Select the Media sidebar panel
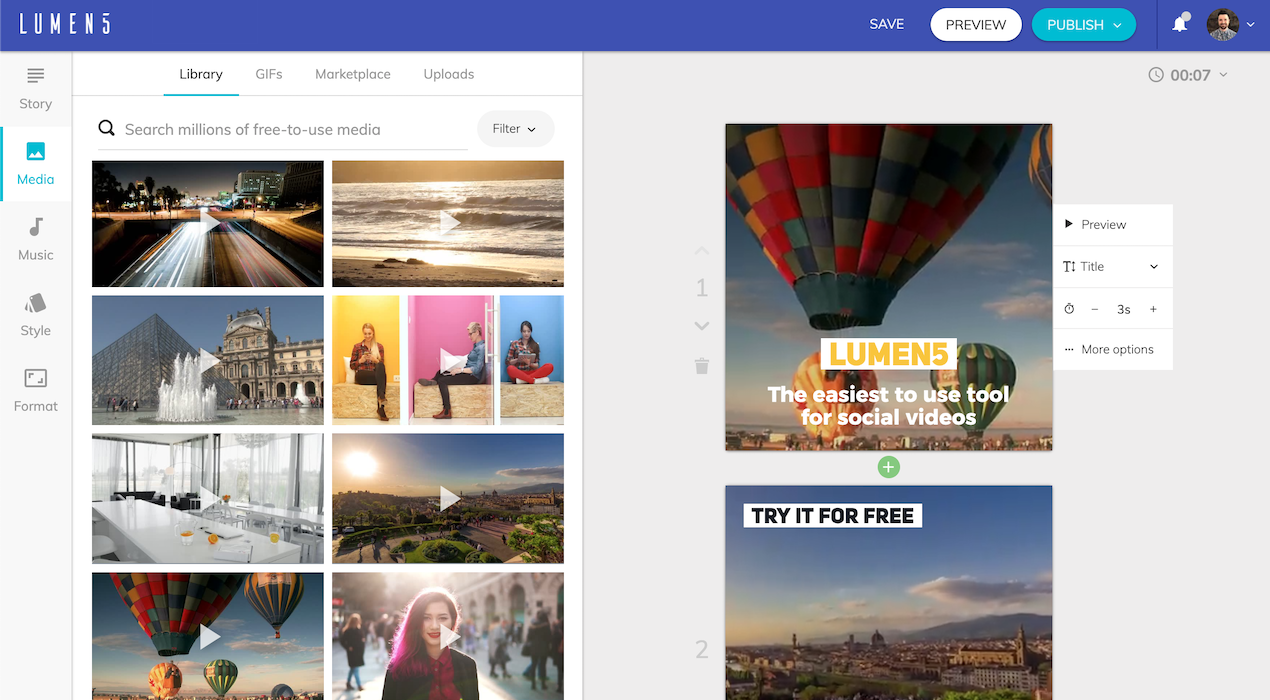Image resolution: width=1270 pixels, height=700 pixels. pyautogui.click(x=35, y=164)
